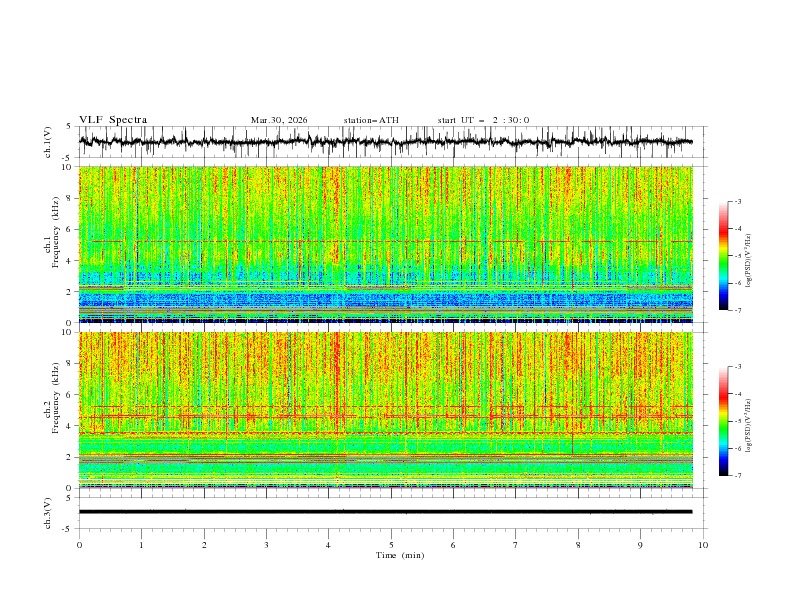Screen dimensions: 792x612
Task: Click the "station=ATH" label
Action: coord(371,120)
